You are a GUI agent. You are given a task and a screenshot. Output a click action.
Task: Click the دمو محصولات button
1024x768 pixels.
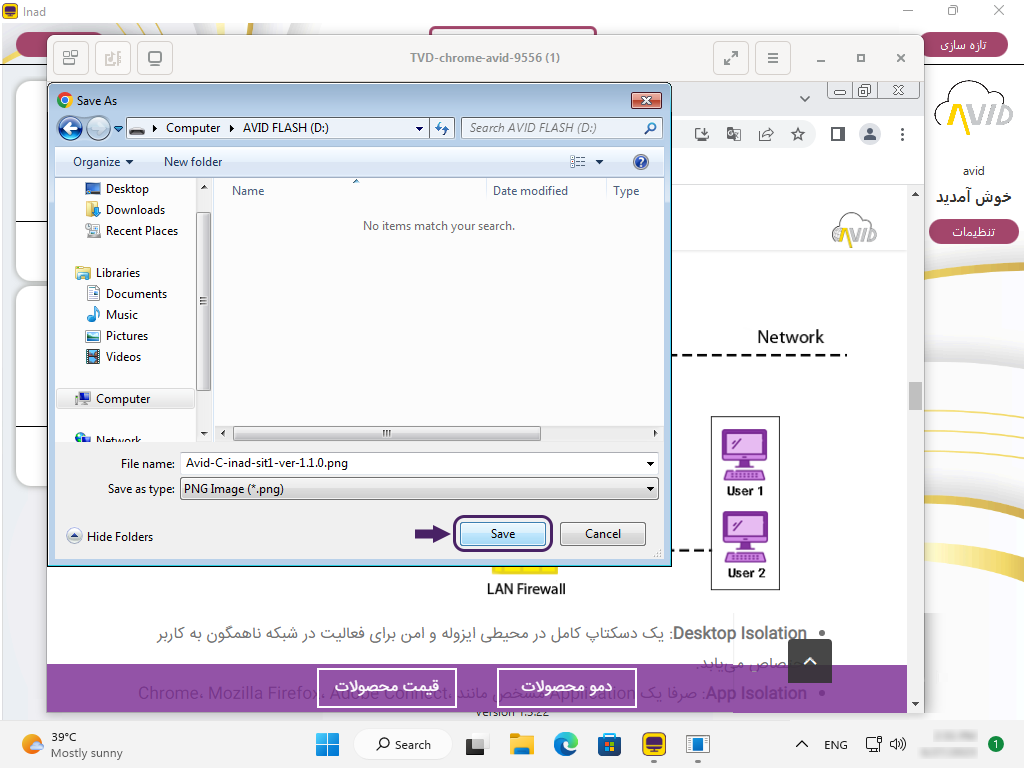pos(566,687)
